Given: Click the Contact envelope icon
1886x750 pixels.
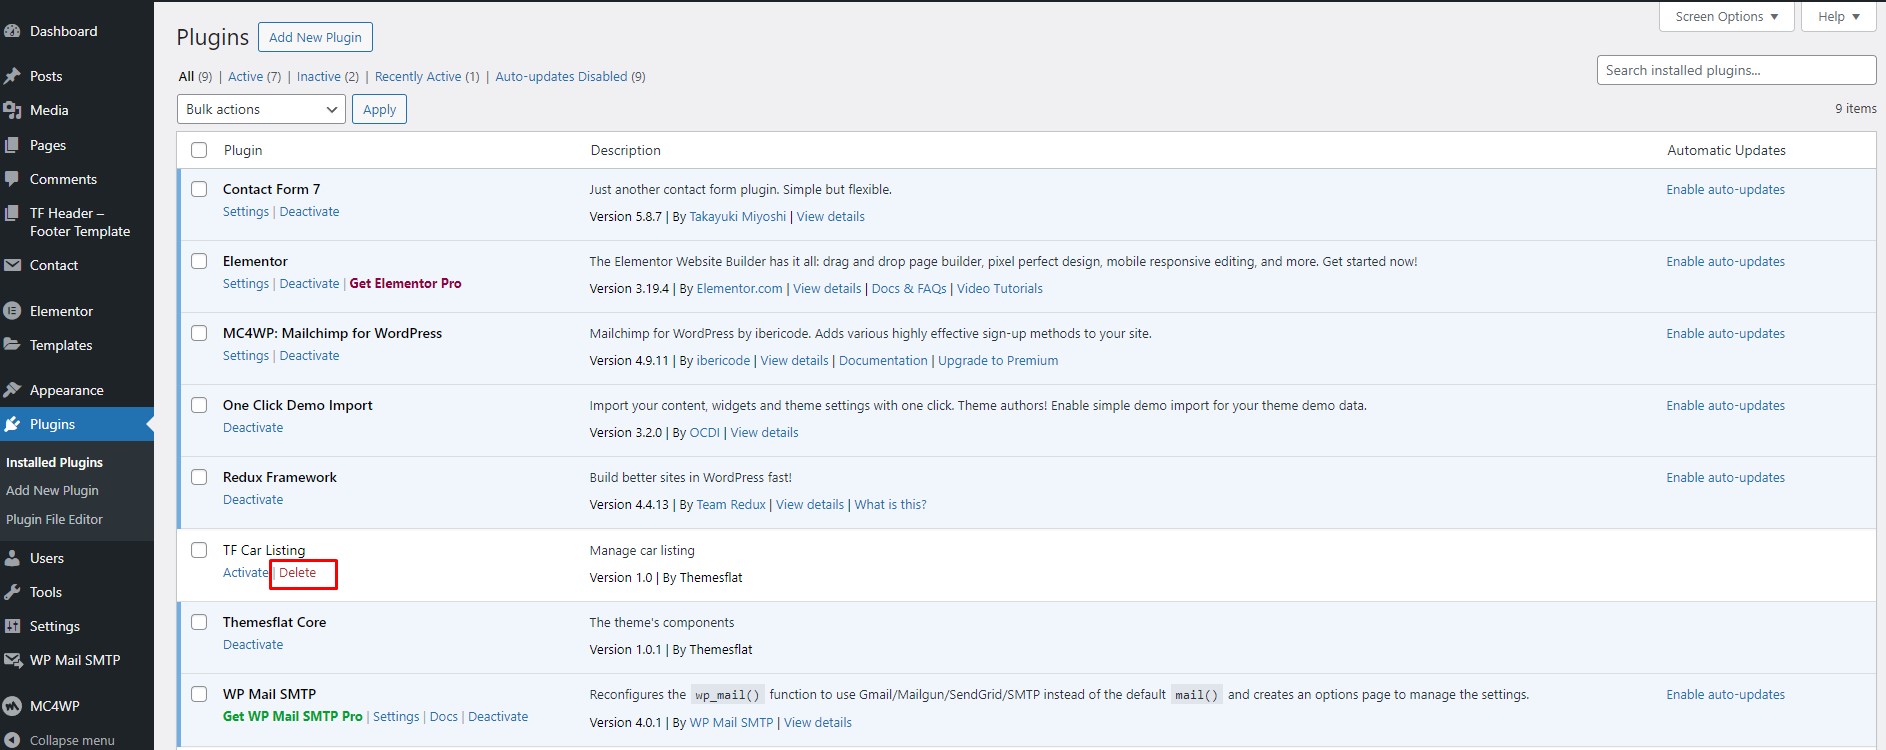Looking at the screenshot, I should pyautogui.click(x=12, y=265).
